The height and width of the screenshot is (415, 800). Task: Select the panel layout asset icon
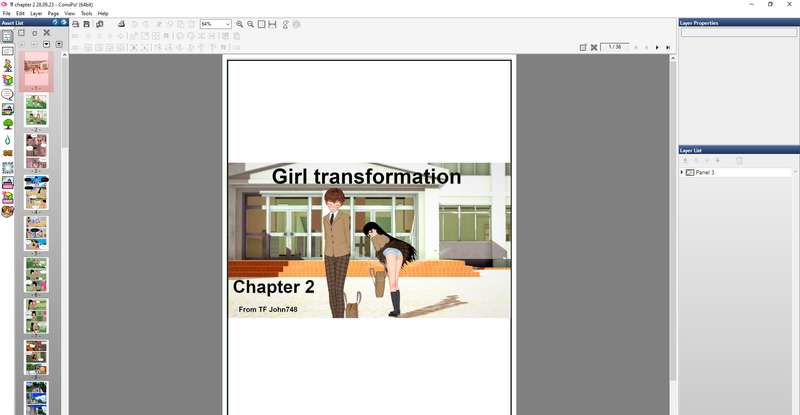[7, 51]
